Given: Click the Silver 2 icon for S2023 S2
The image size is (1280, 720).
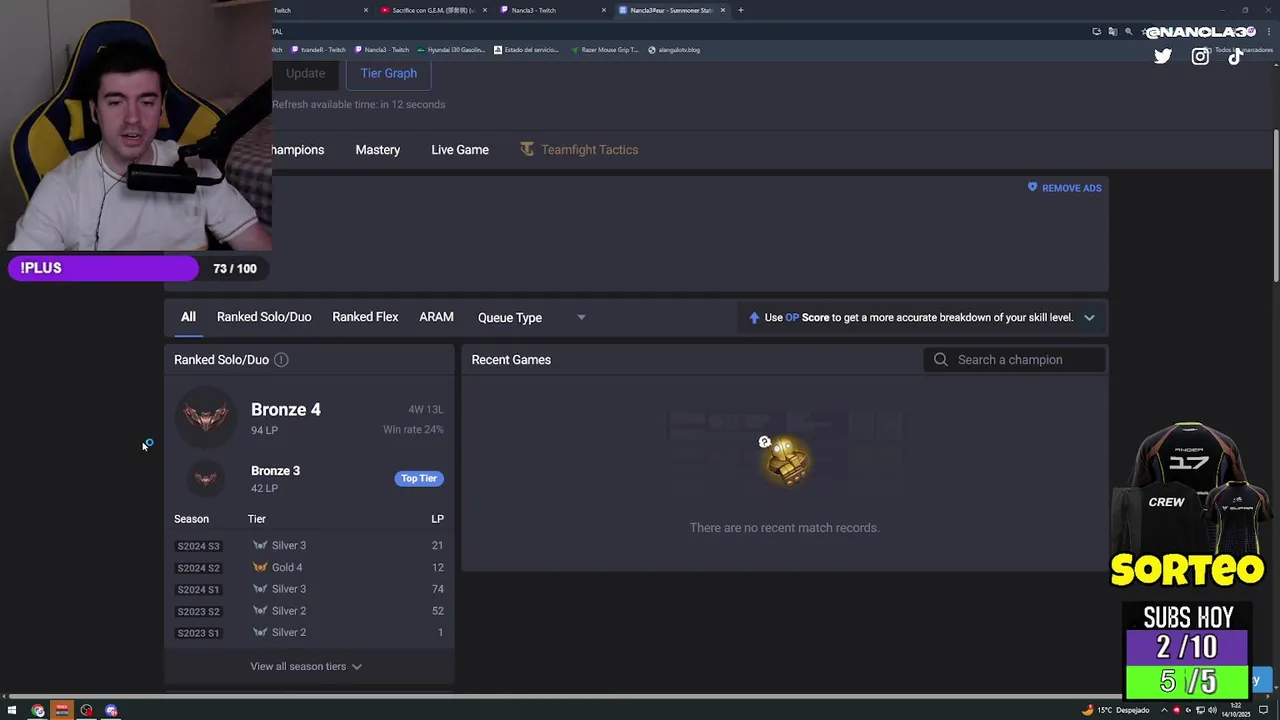Looking at the screenshot, I should pyautogui.click(x=260, y=611).
